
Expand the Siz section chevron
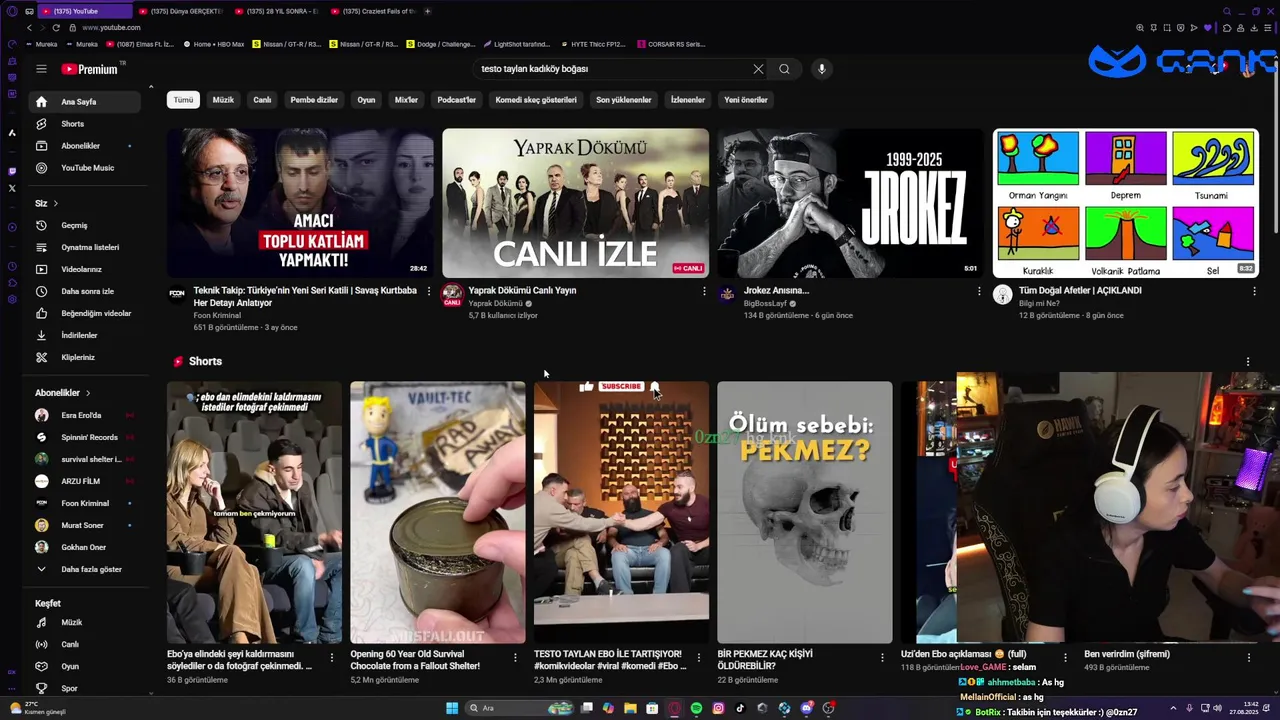[x=55, y=203]
